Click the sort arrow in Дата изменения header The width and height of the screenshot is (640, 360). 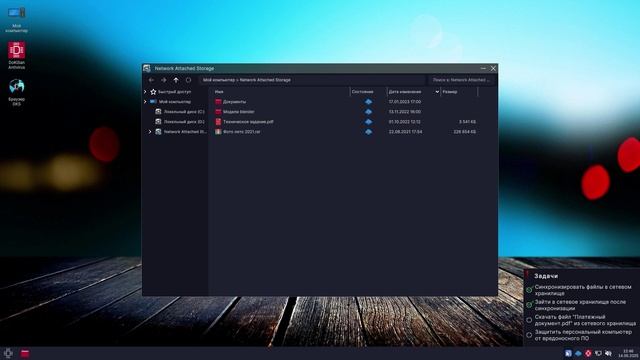point(437,92)
